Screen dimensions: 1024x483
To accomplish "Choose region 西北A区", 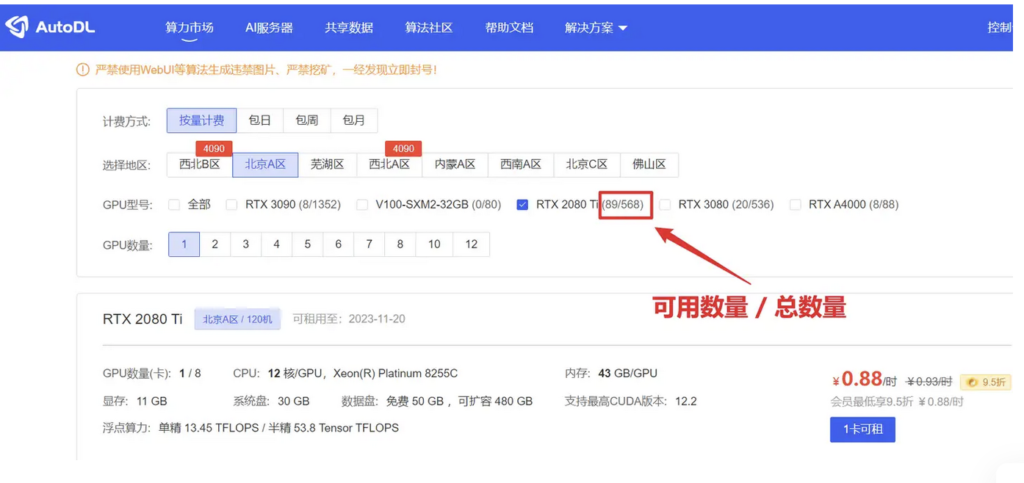I will [x=389, y=164].
